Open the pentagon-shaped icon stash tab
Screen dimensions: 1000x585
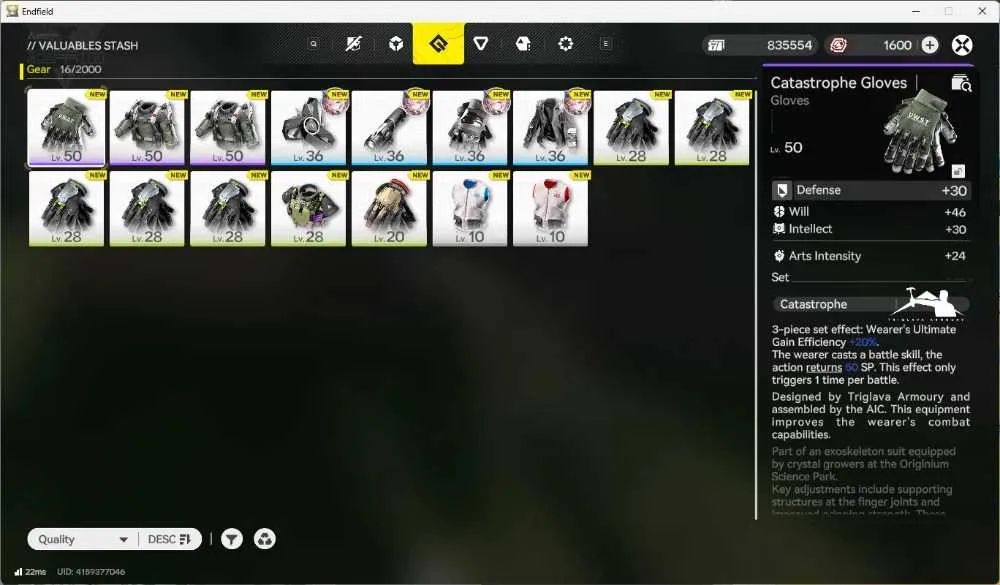[523, 43]
